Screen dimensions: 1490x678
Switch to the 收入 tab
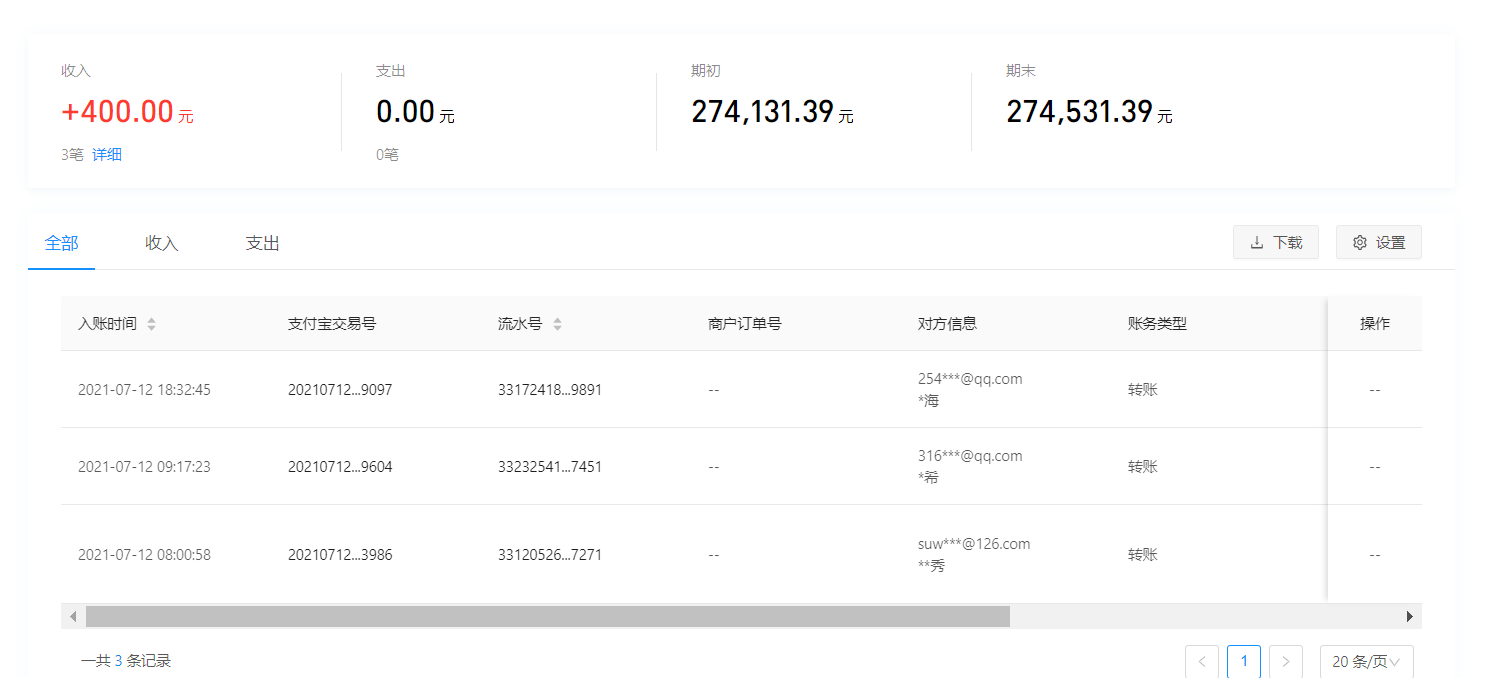161,243
